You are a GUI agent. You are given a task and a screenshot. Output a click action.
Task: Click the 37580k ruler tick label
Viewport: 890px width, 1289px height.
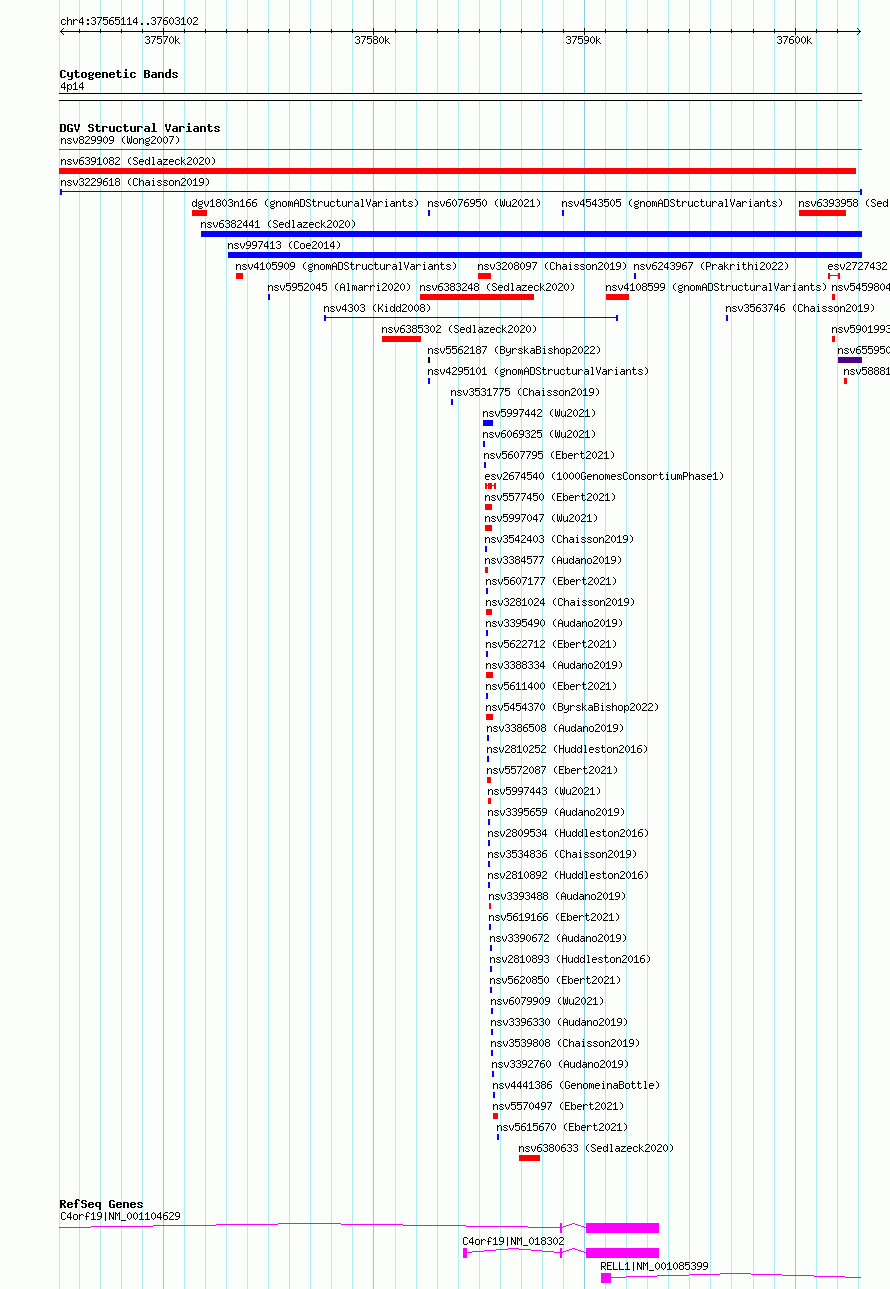click(x=372, y=40)
